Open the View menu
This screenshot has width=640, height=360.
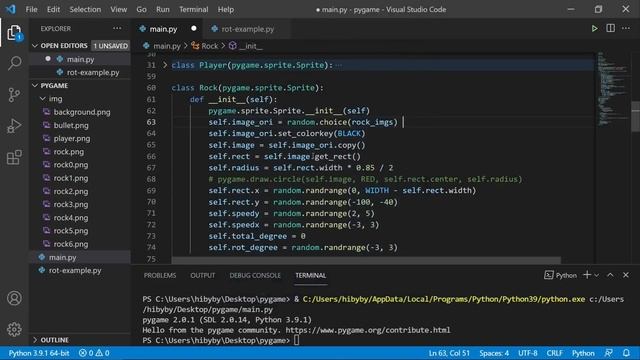118,9
